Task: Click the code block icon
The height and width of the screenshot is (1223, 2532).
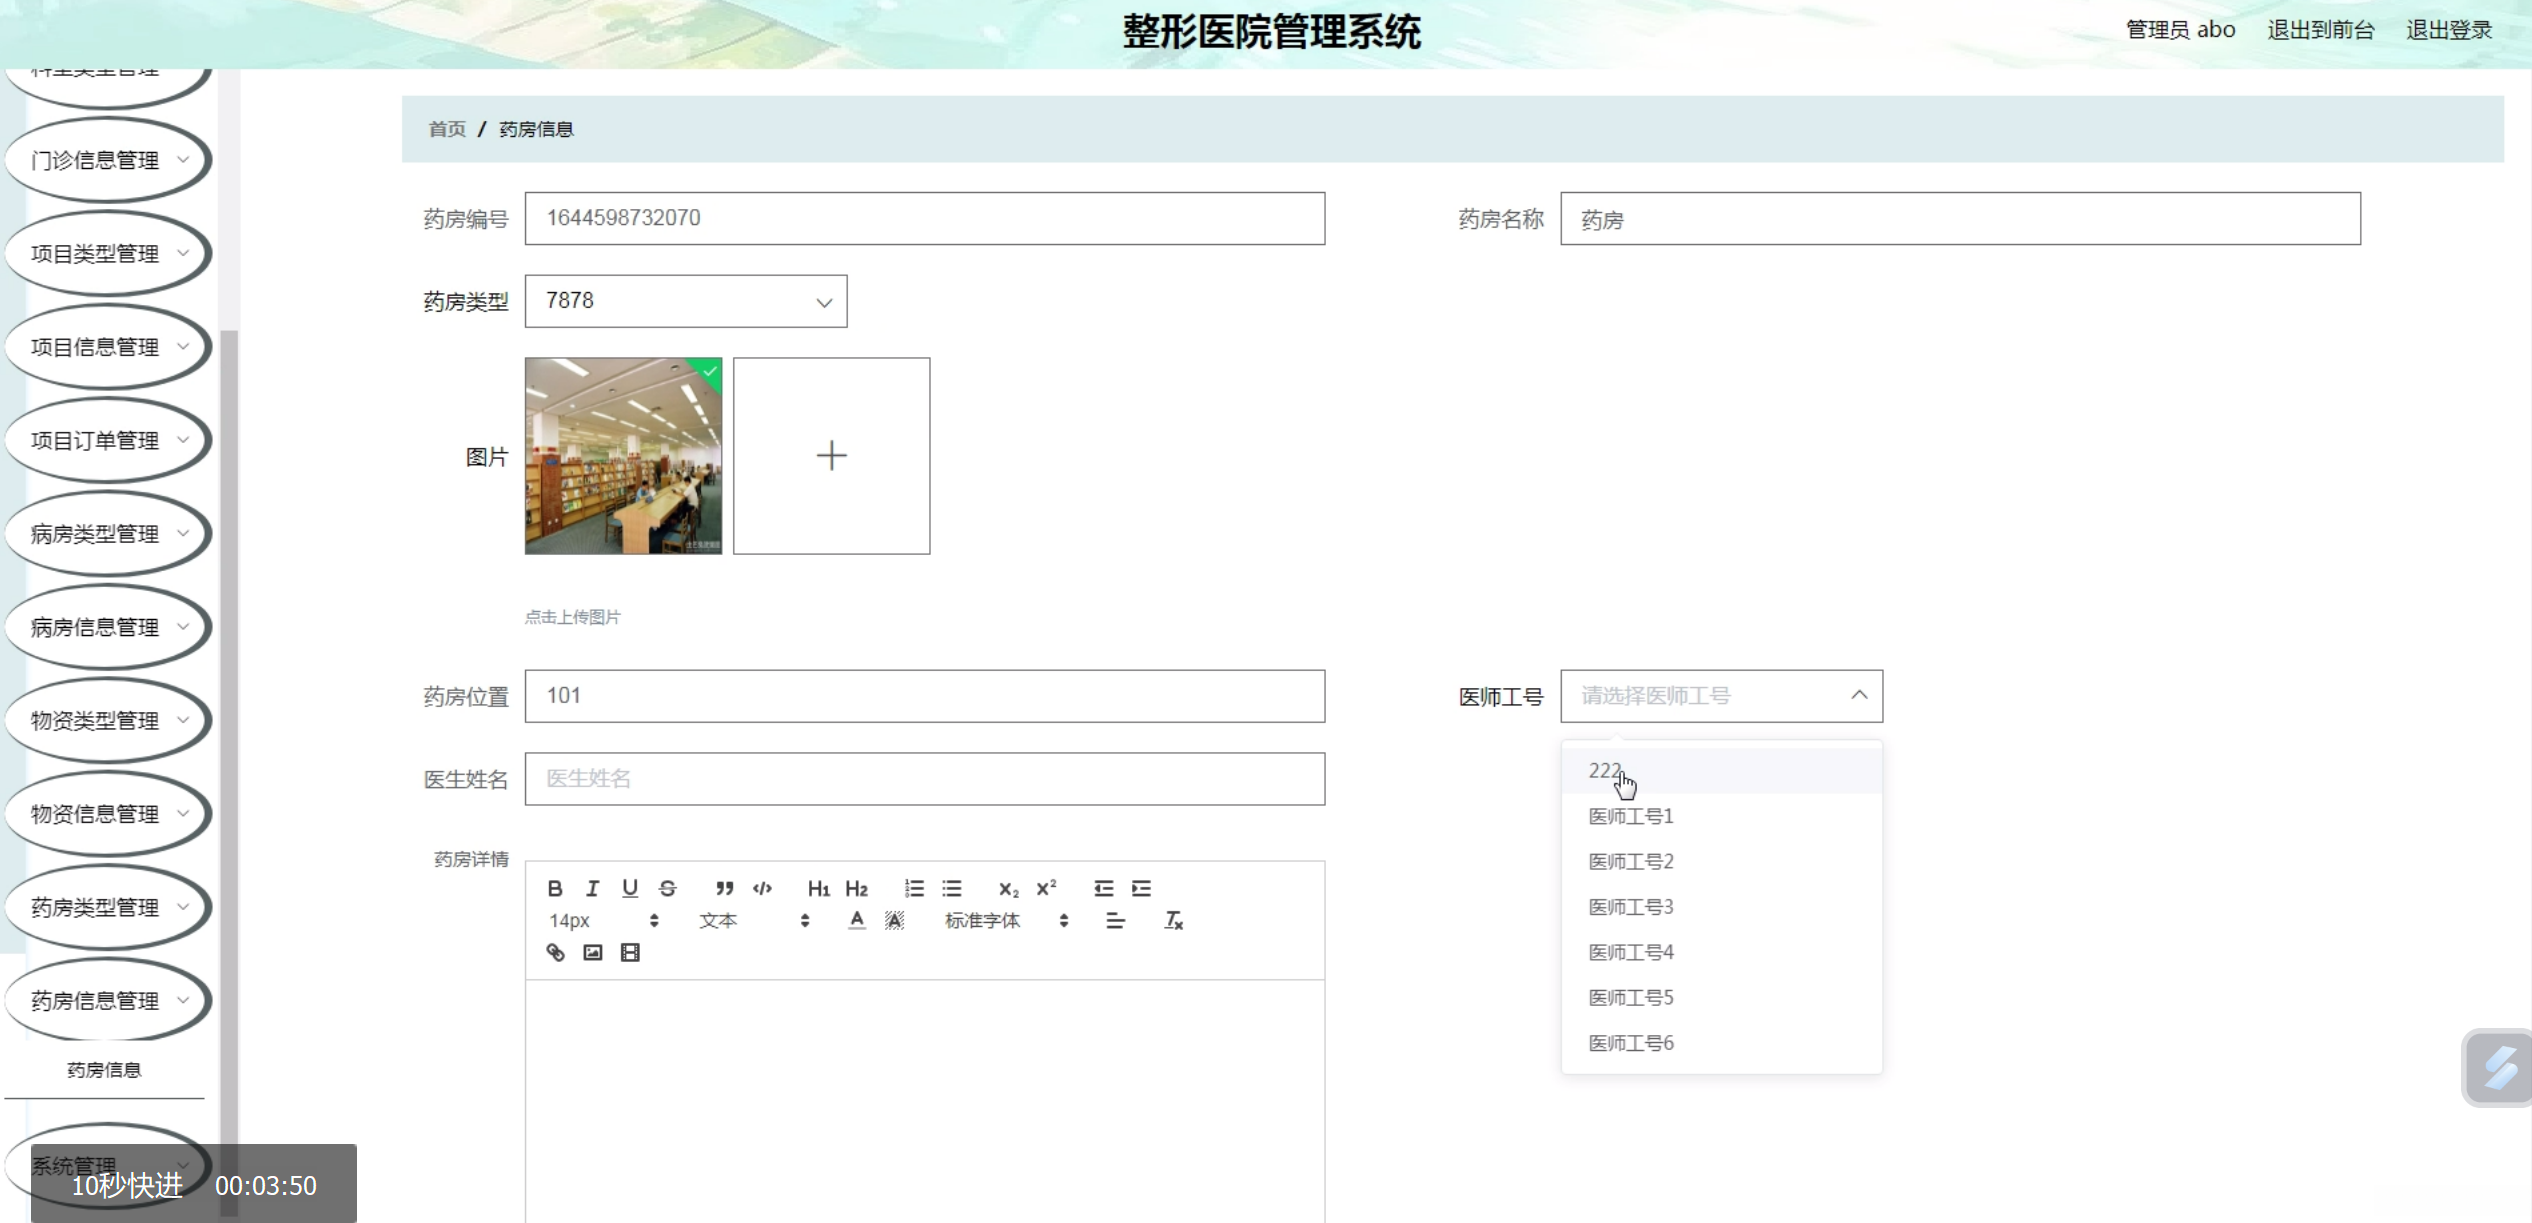Action: coord(762,888)
